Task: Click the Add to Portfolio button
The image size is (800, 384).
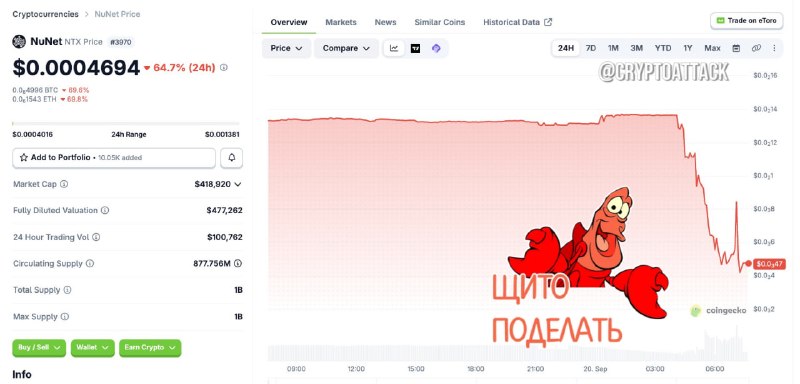Action: (x=114, y=158)
